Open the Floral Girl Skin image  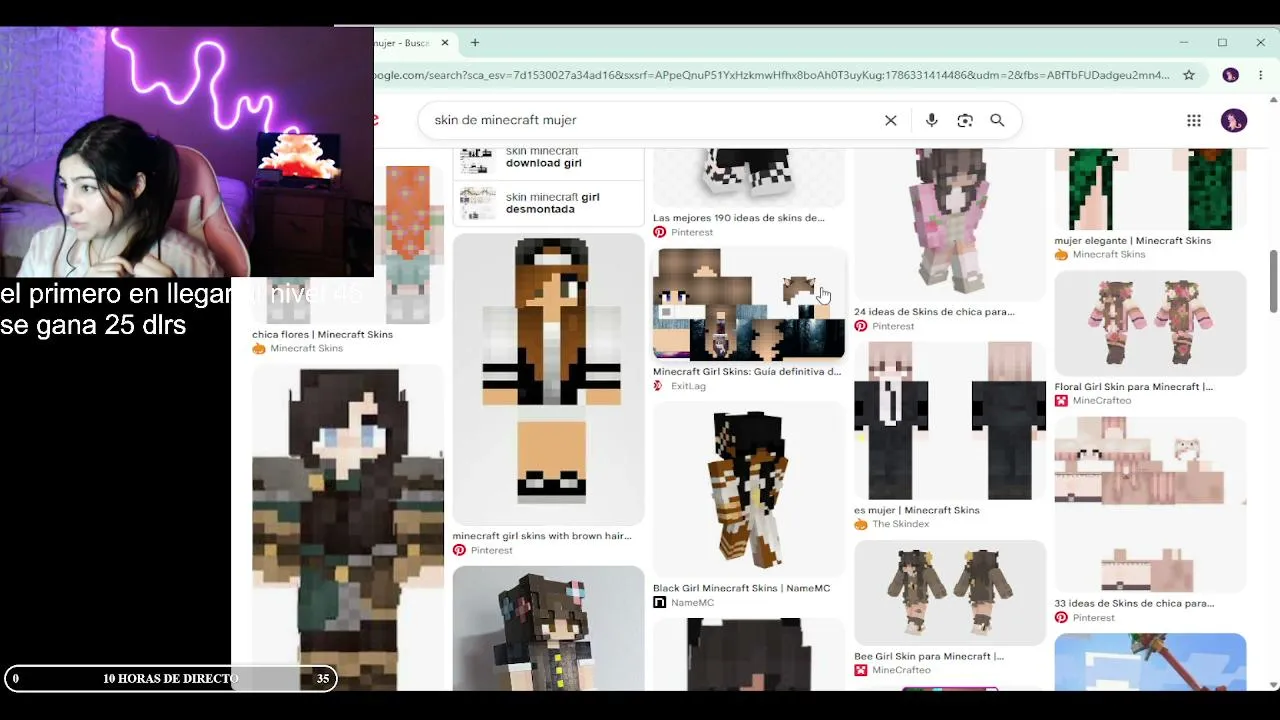pyautogui.click(x=1151, y=323)
